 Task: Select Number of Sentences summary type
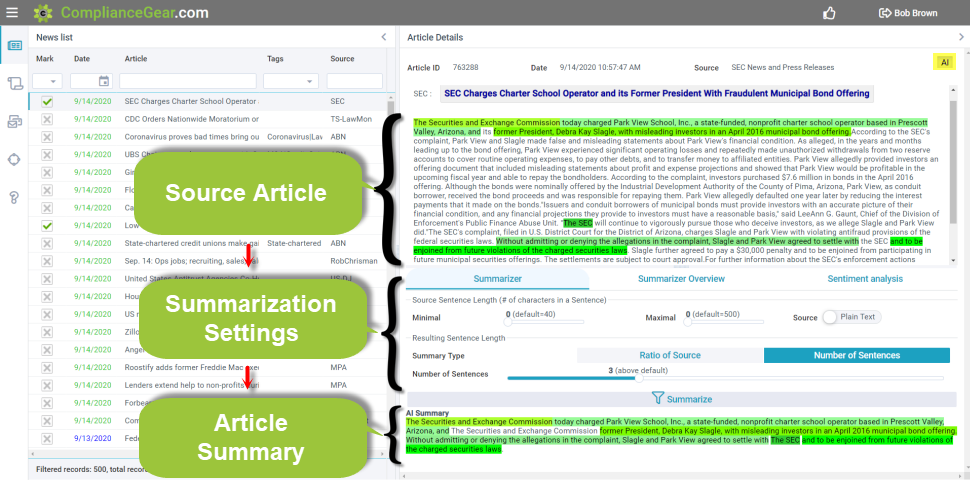pos(857,356)
